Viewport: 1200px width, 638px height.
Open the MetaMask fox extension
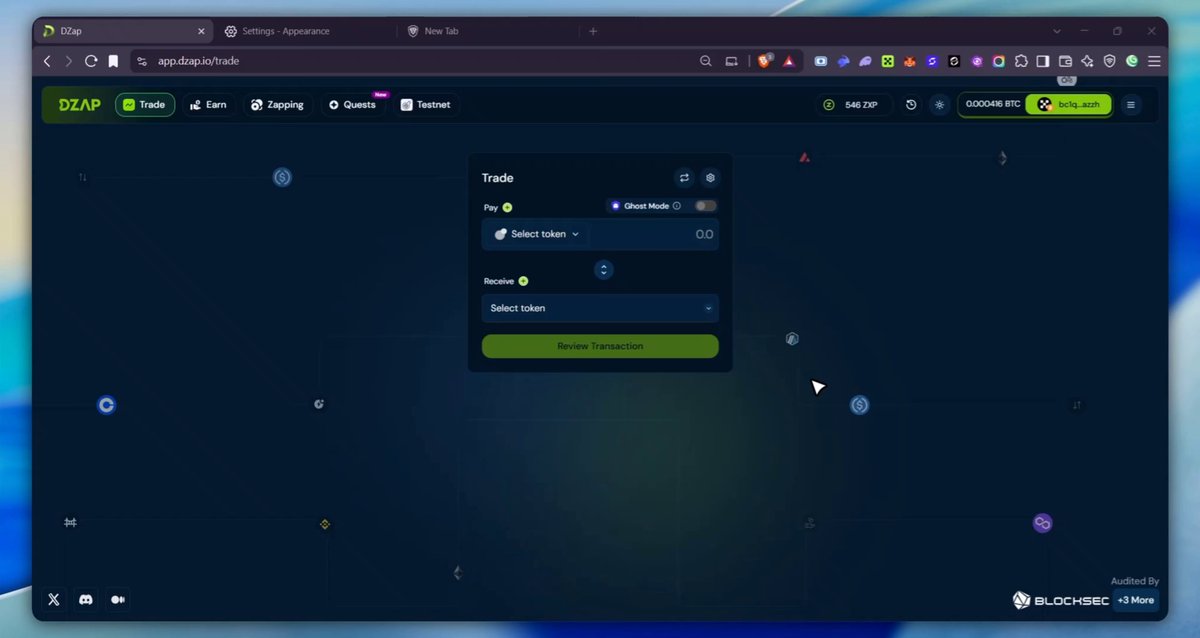[x=910, y=61]
